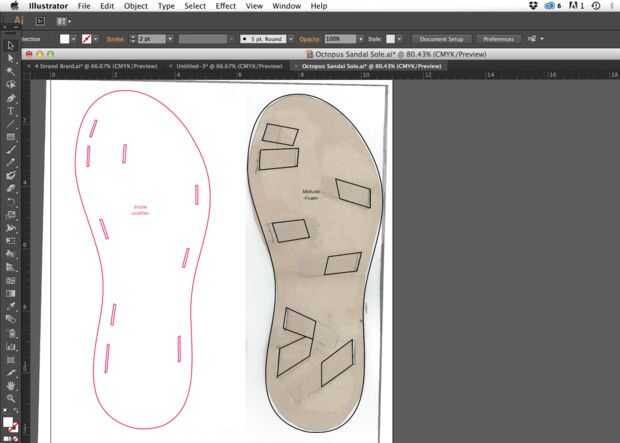Image resolution: width=620 pixels, height=443 pixels.
Task: Open the stroke weight dropdown arrow
Action: pos(170,39)
